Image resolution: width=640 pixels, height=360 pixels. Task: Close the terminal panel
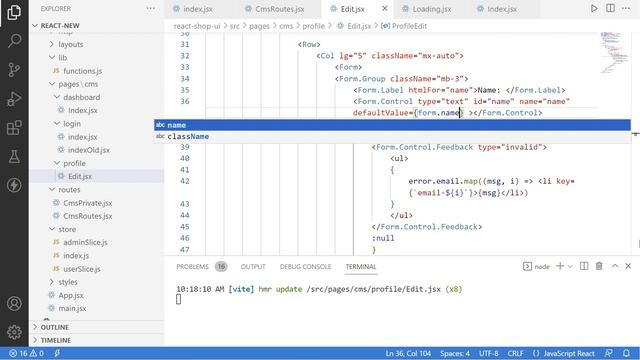[628, 266]
